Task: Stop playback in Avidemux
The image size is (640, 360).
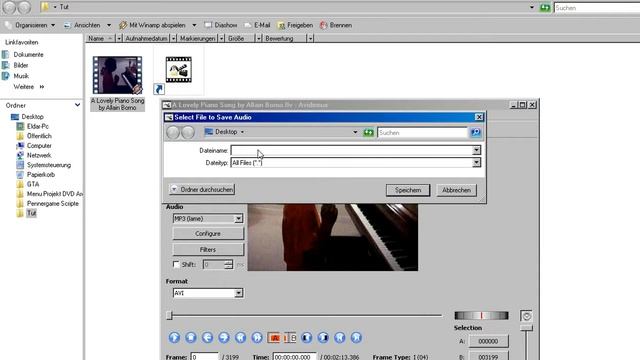Action: [191, 338]
